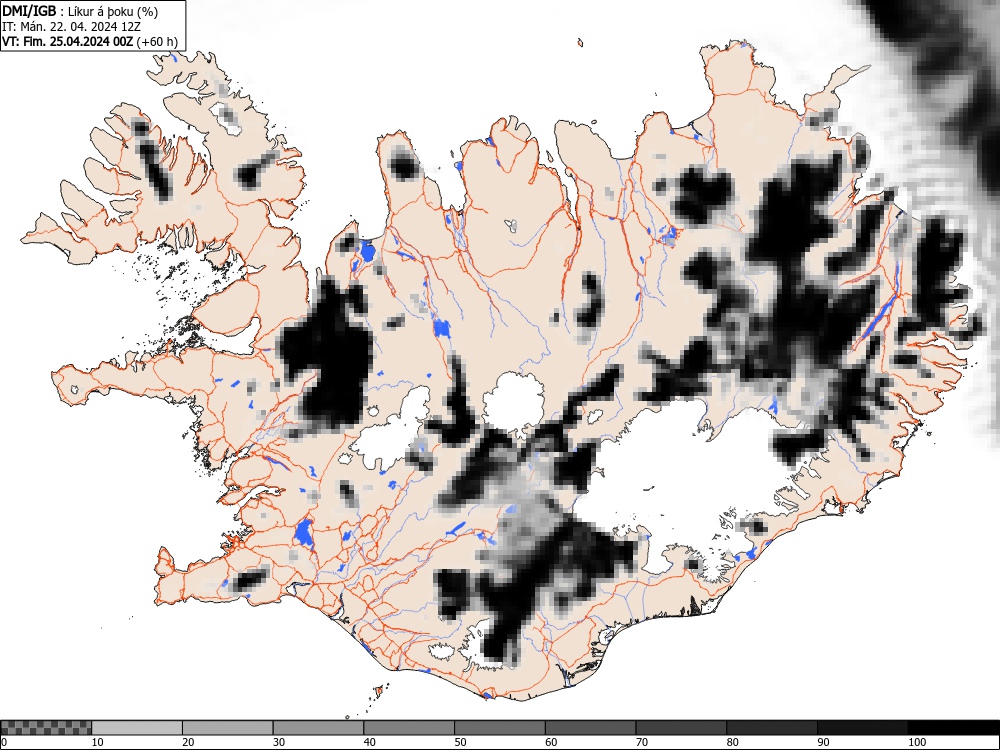Click the legend label '50'
This screenshot has width=1000, height=750.
pyautogui.click(x=460, y=742)
